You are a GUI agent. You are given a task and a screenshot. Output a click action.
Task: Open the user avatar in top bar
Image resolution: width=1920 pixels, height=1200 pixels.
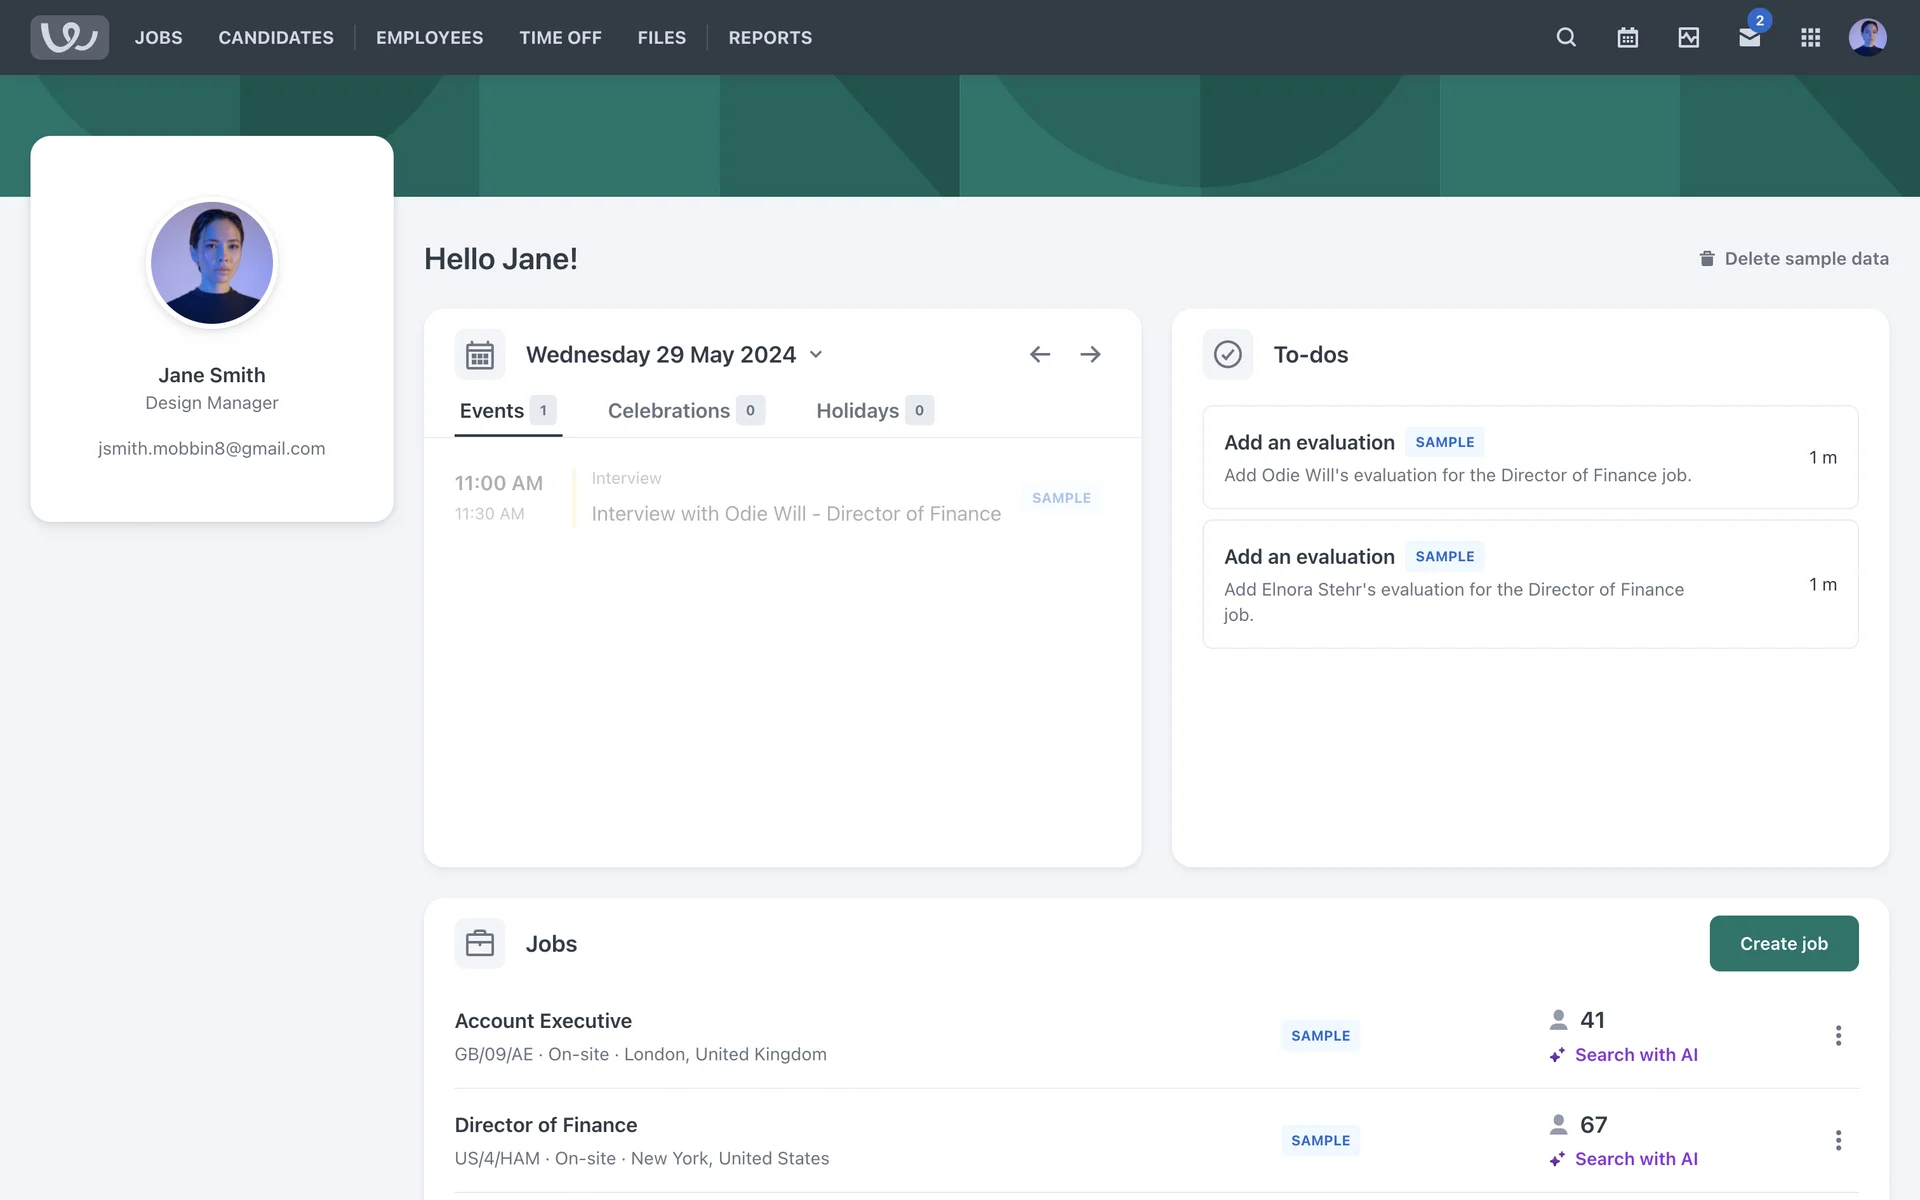tap(1867, 37)
